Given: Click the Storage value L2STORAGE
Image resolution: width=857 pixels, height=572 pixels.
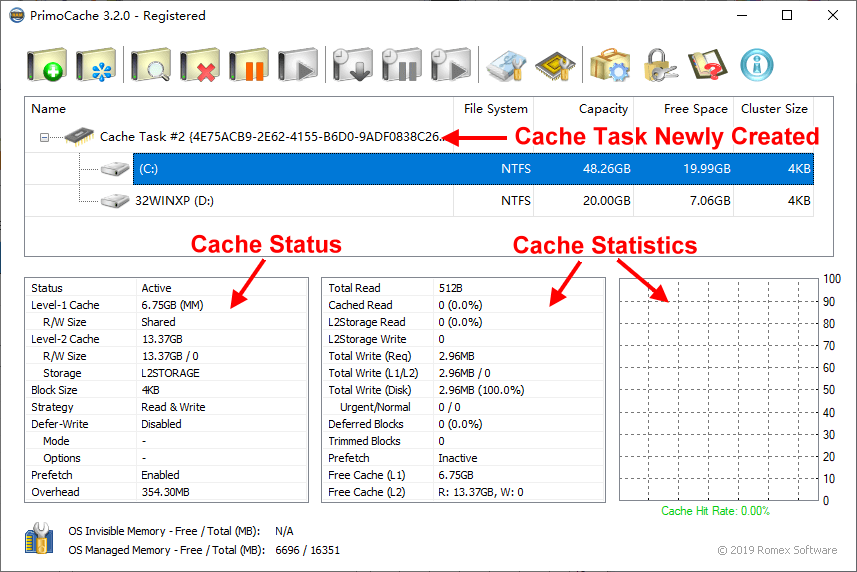Looking at the screenshot, I should pyautogui.click(x=170, y=373).
